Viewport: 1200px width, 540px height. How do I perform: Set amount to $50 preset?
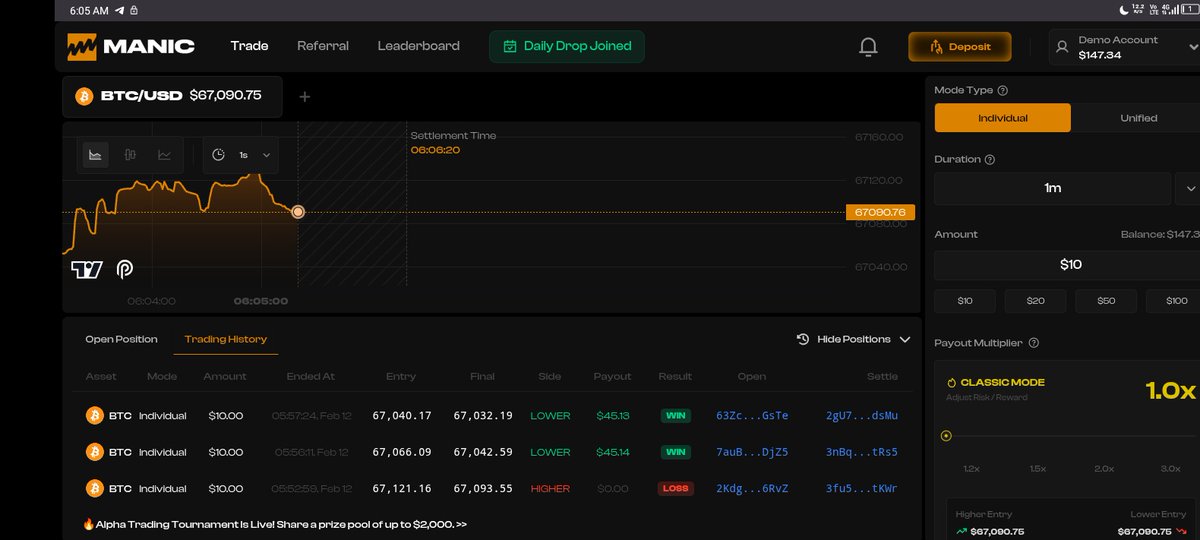(1106, 301)
